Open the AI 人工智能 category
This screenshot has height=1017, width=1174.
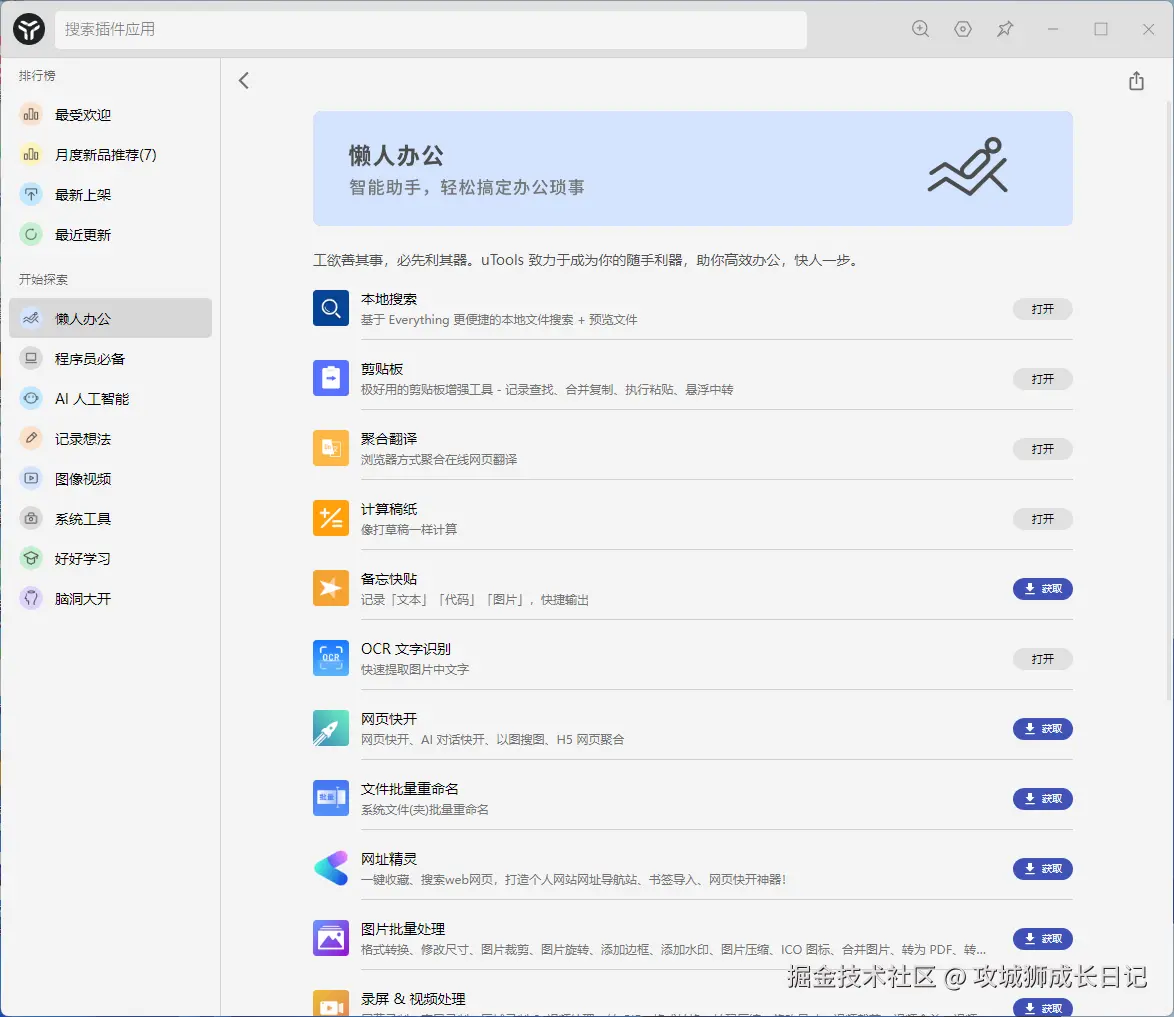pos(111,398)
